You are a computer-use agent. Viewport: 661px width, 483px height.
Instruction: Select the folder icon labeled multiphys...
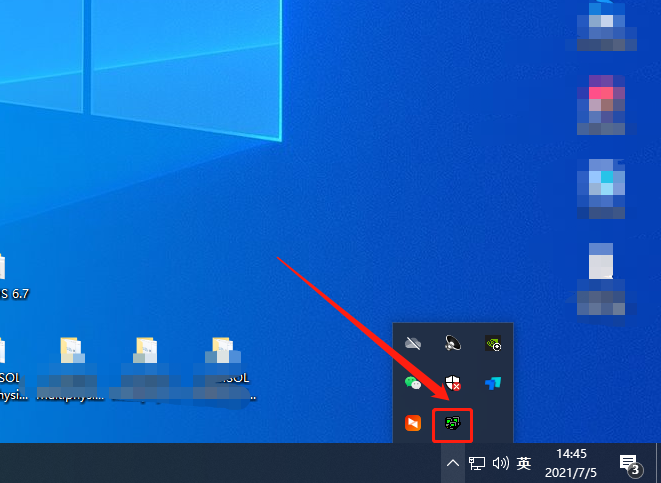pyautogui.click(x=71, y=369)
